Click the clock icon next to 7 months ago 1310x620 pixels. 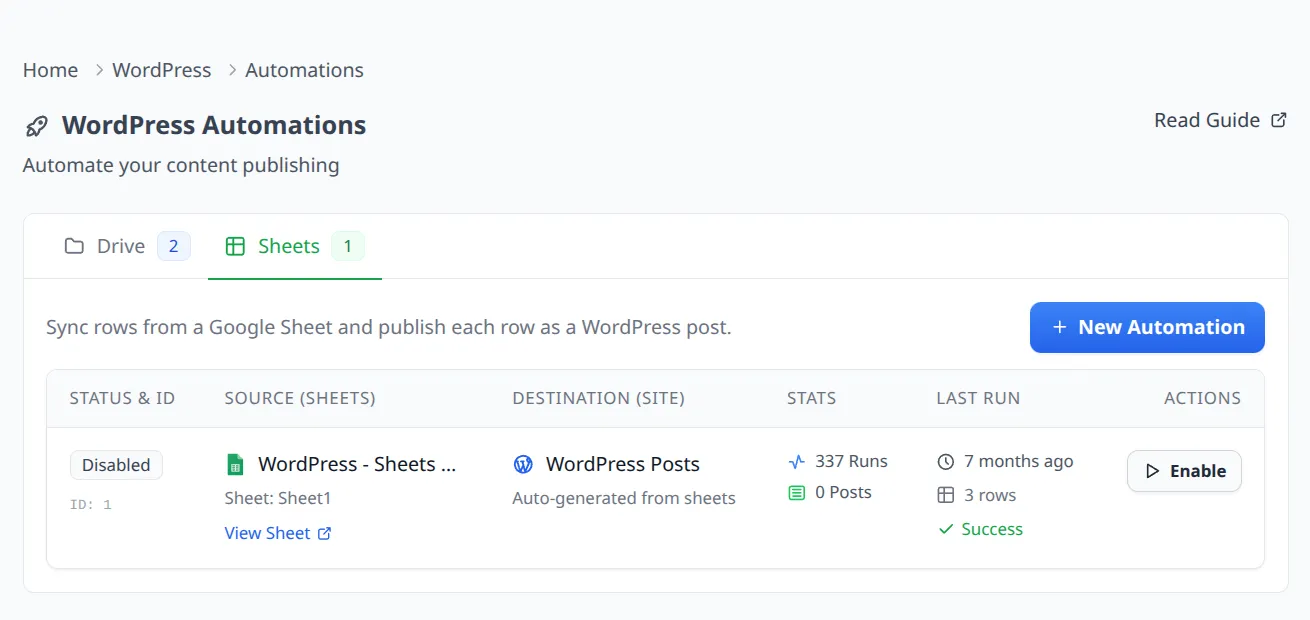point(944,461)
